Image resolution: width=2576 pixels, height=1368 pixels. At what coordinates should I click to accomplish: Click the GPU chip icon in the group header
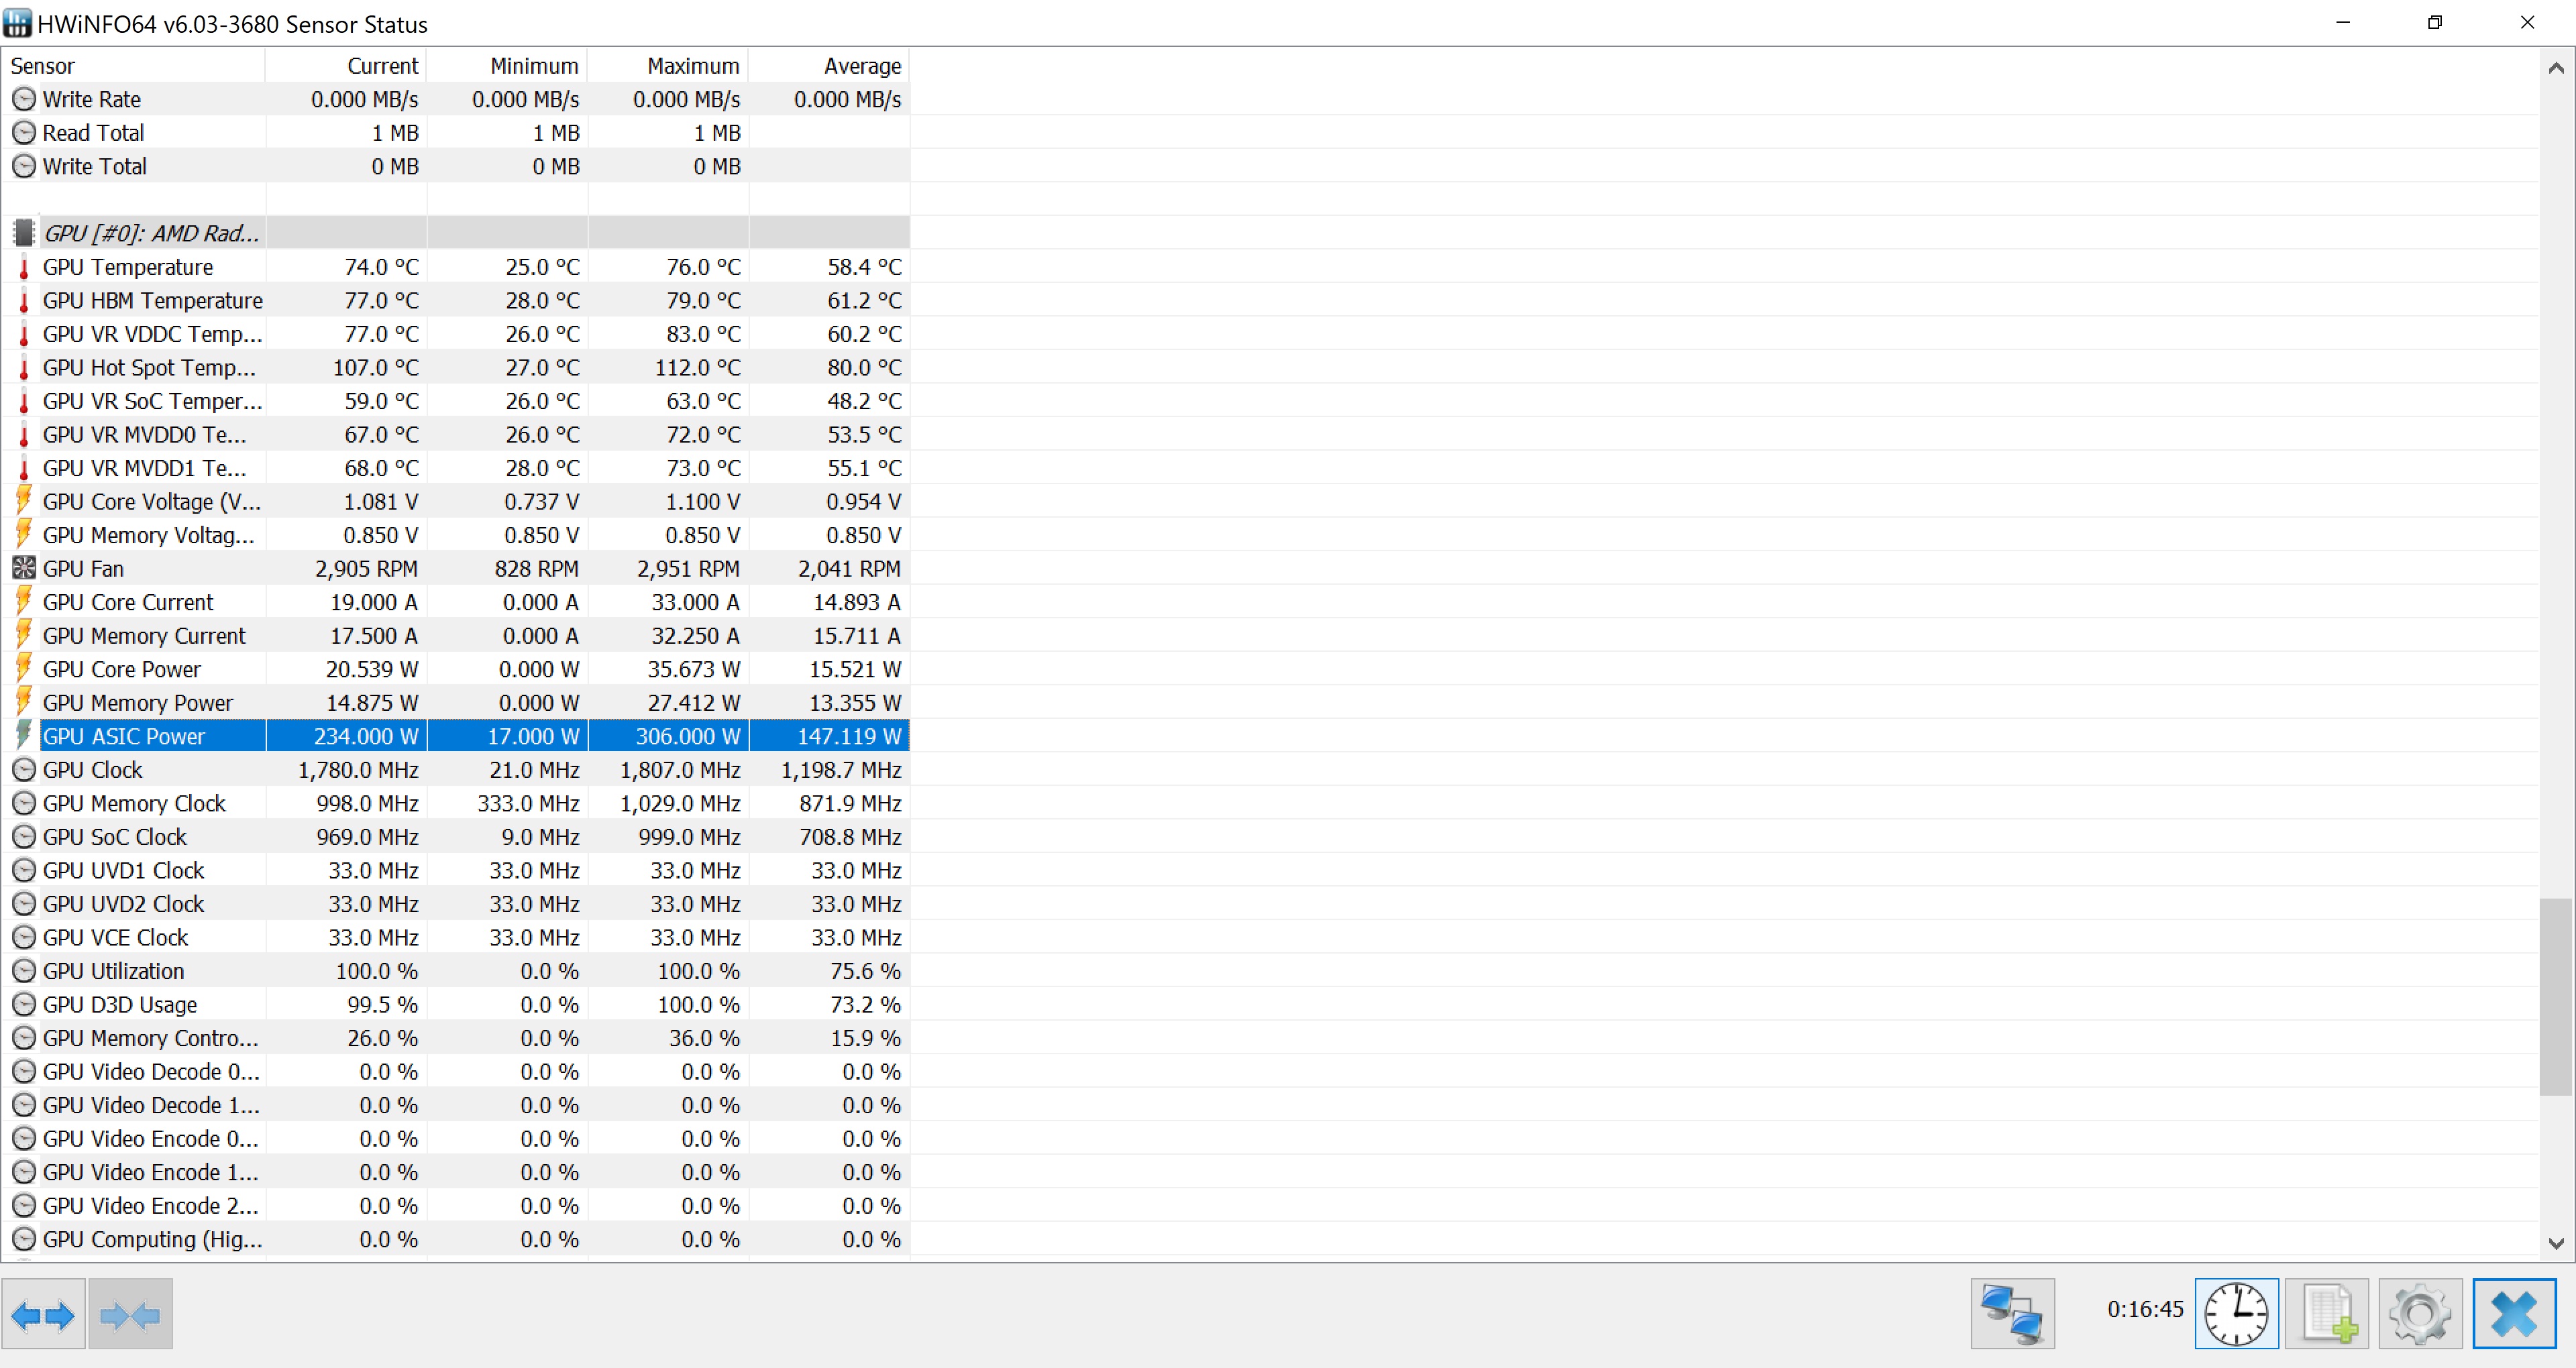[24, 233]
